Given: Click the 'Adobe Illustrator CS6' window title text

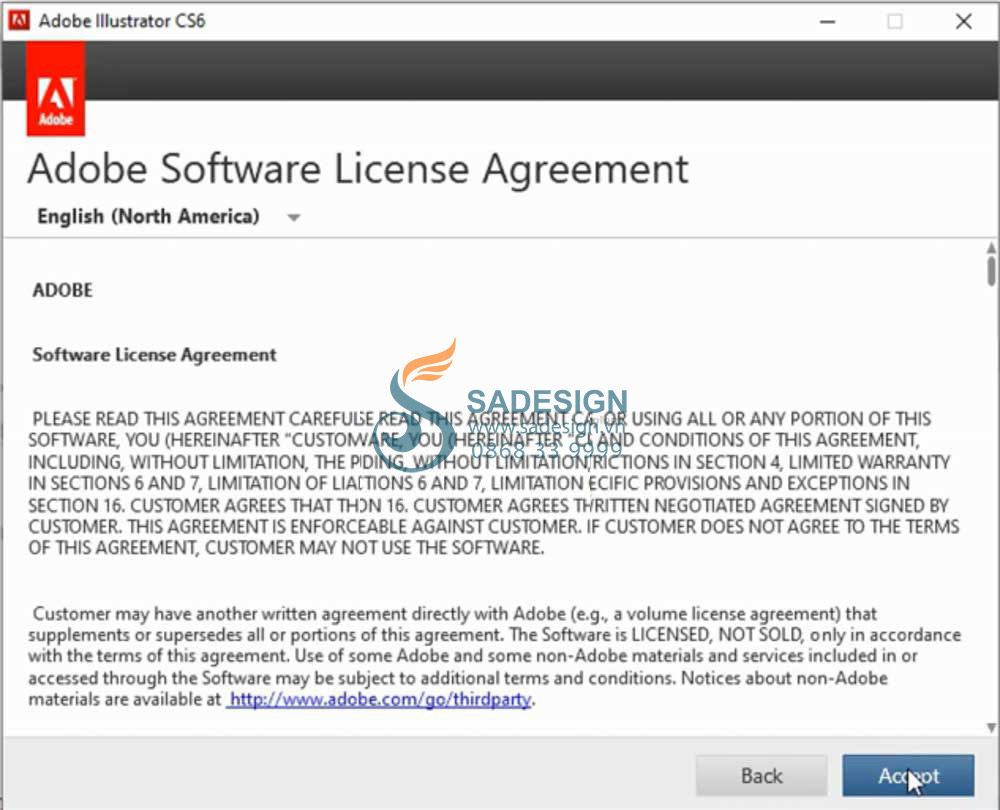Looking at the screenshot, I should pos(122,21).
